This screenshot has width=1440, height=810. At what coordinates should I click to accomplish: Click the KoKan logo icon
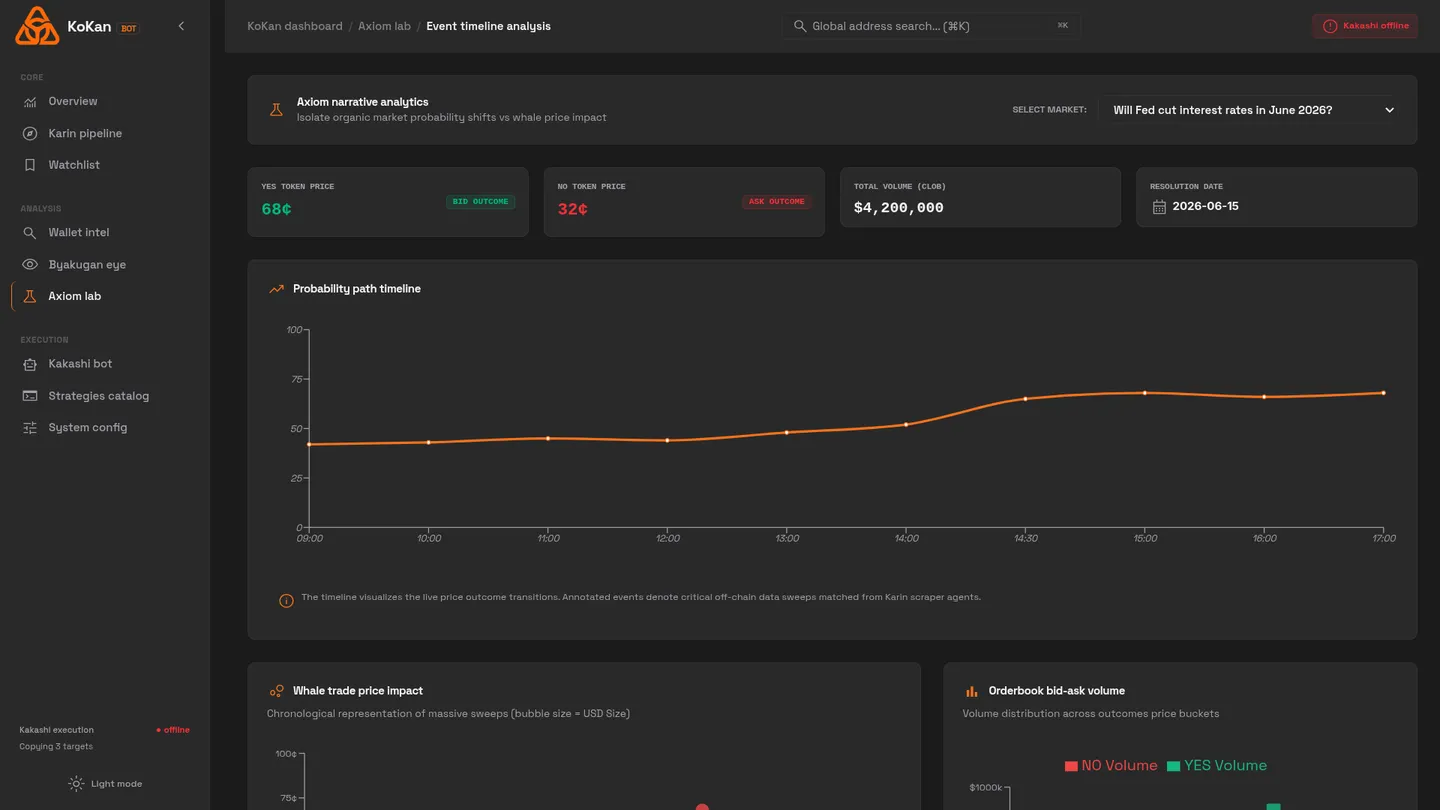(37, 26)
